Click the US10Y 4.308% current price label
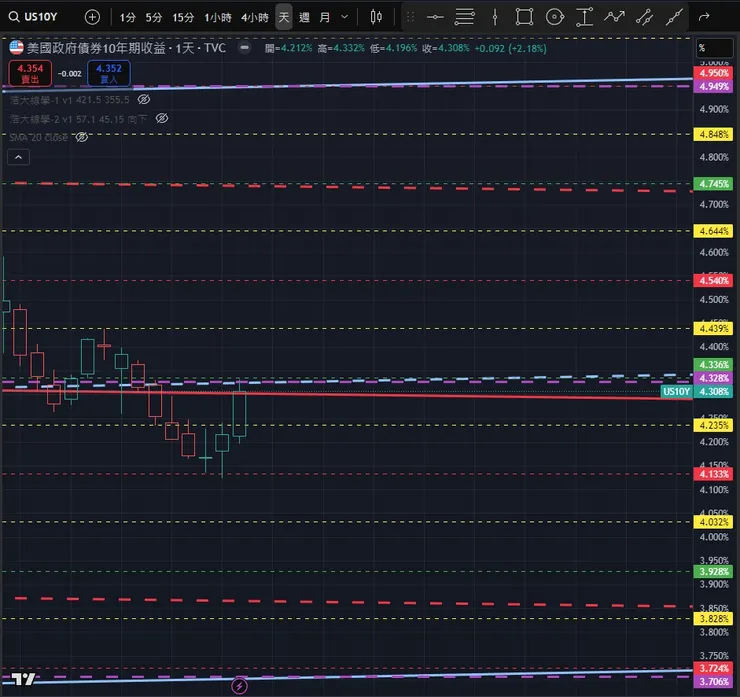 click(697, 392)
